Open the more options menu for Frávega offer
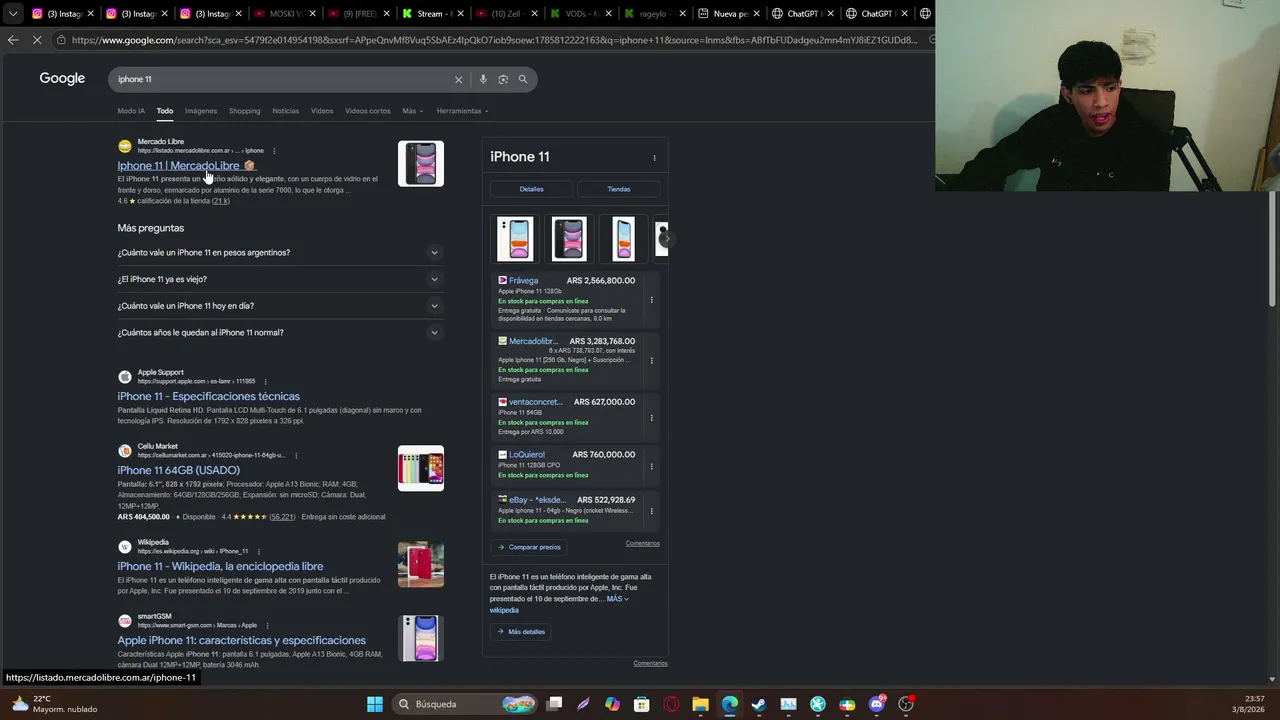 pyautogui.click(x=651, y=300)
